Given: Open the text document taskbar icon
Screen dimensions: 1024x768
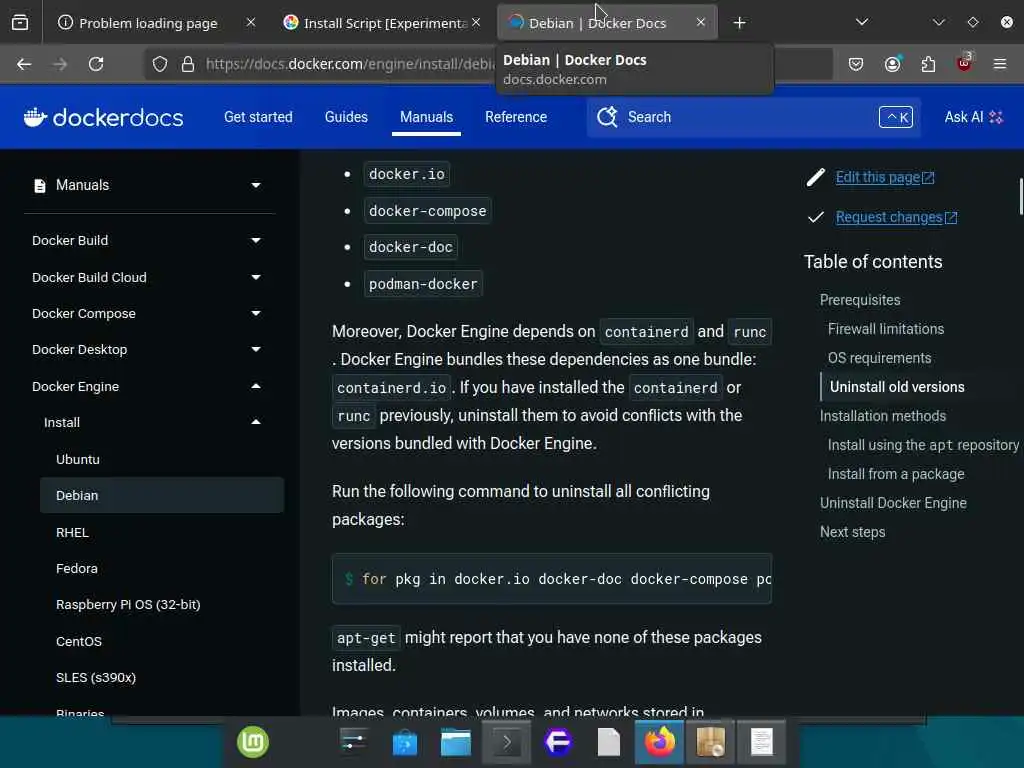Looking at the screenshot, I should (761, 743).
